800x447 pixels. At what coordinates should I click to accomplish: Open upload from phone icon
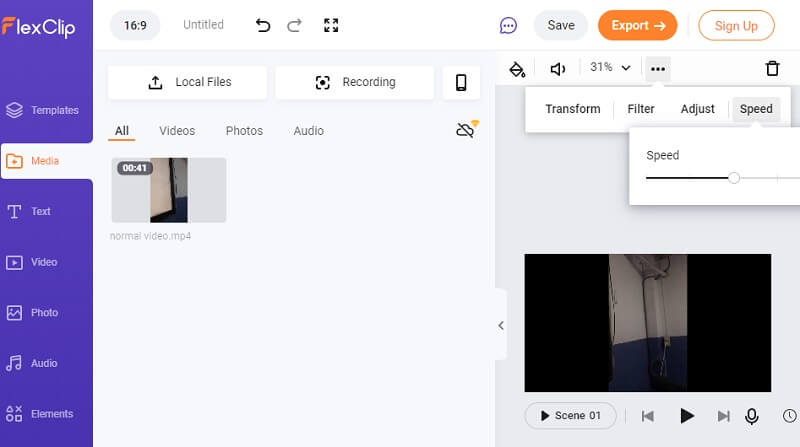click(x=461, y=83)
